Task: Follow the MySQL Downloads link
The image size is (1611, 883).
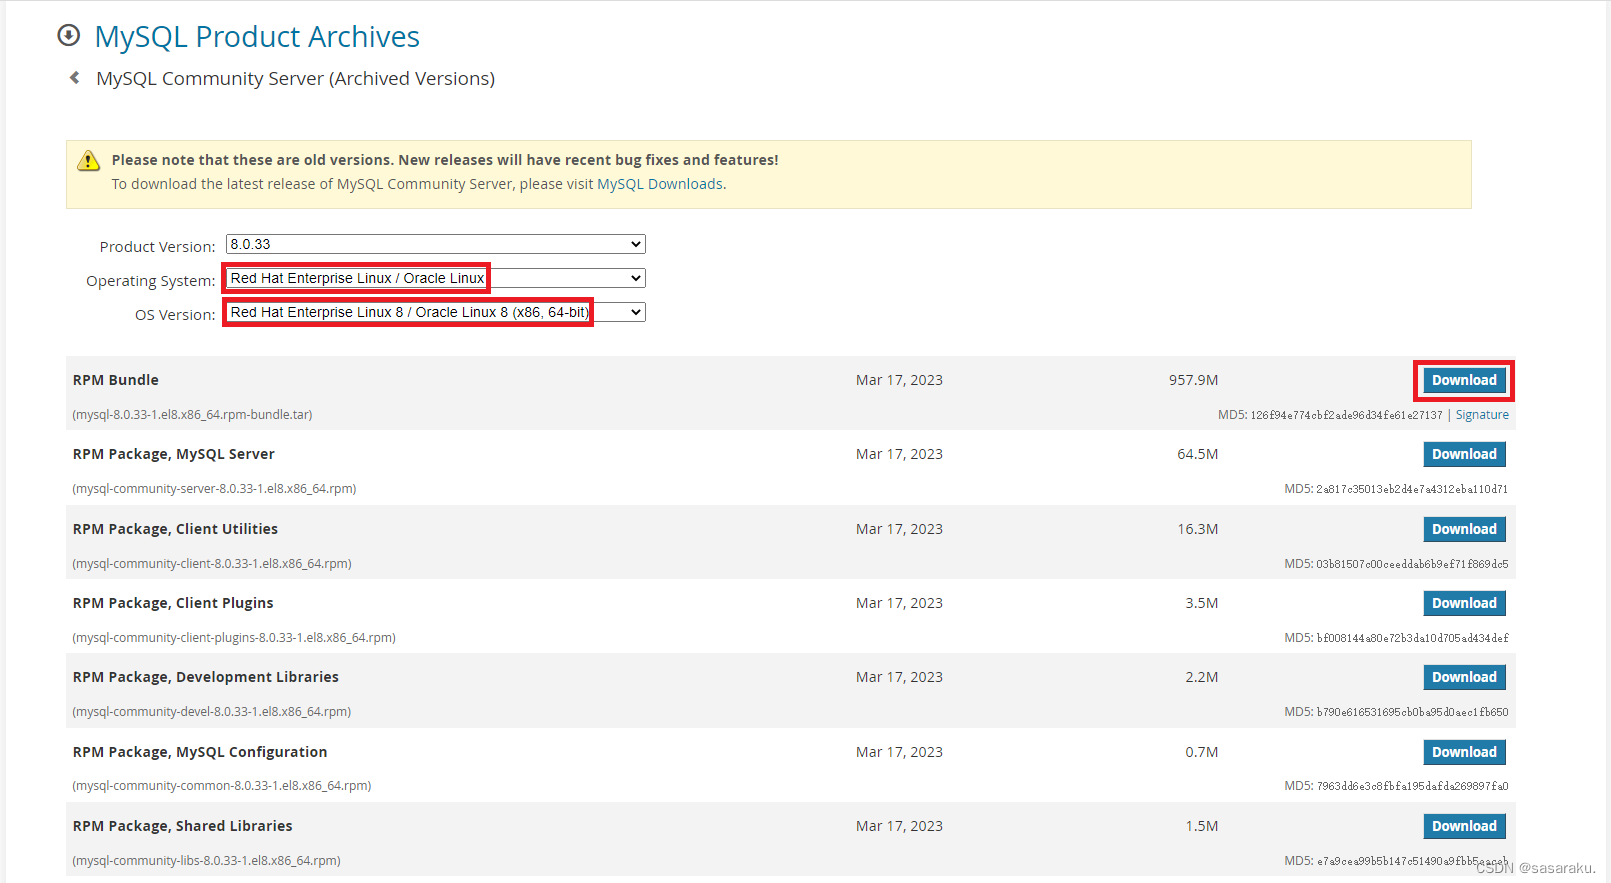Action: (x=660, y=184)
